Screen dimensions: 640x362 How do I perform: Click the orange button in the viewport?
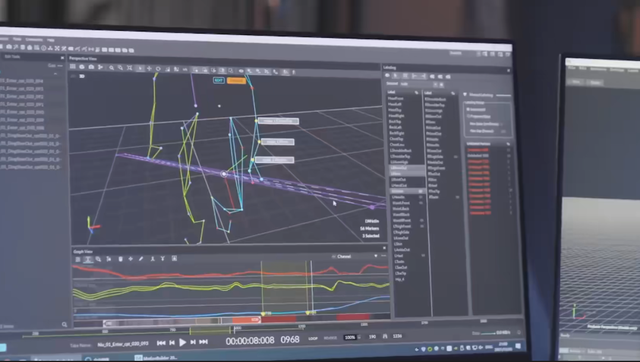[x=236, y=80]
